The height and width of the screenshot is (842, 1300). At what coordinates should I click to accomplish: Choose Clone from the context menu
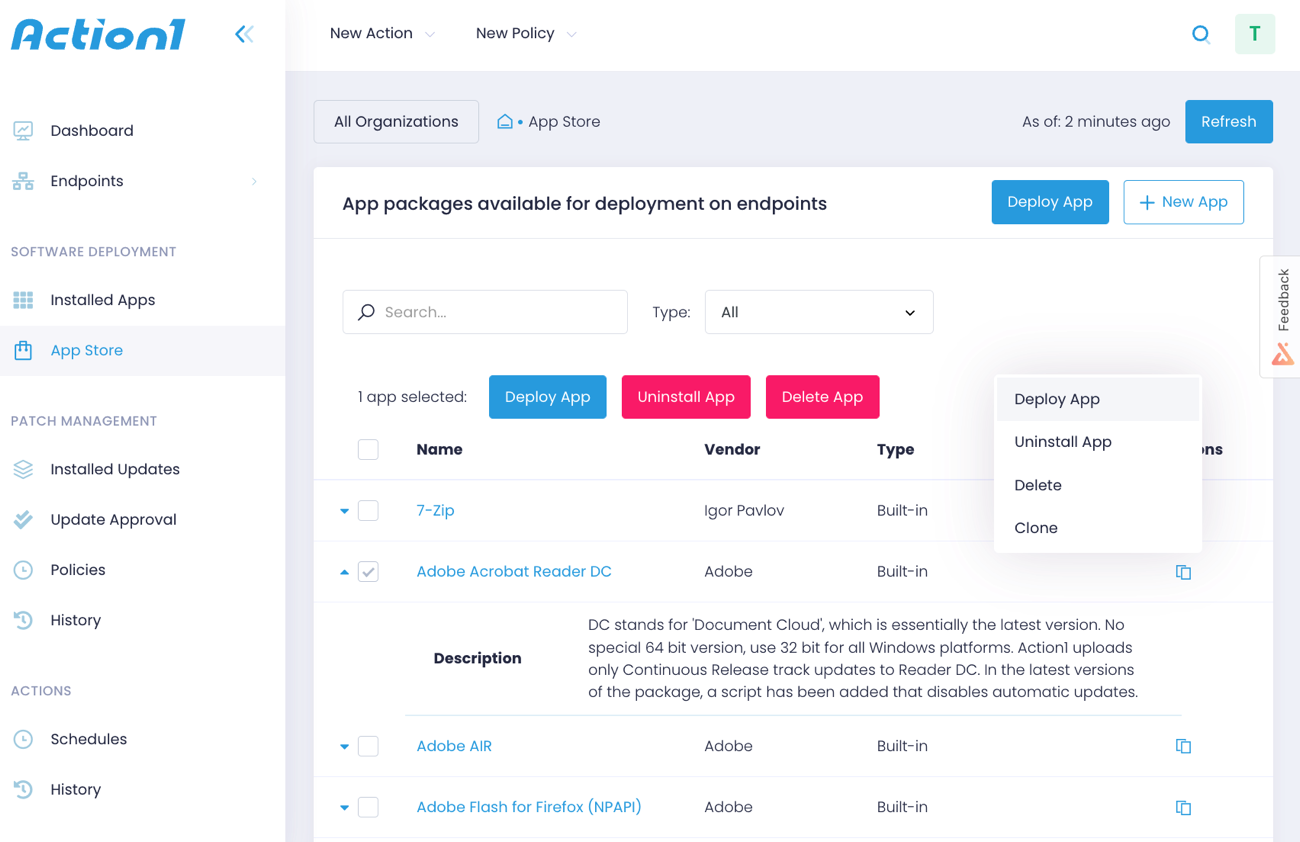[1036, 527]
